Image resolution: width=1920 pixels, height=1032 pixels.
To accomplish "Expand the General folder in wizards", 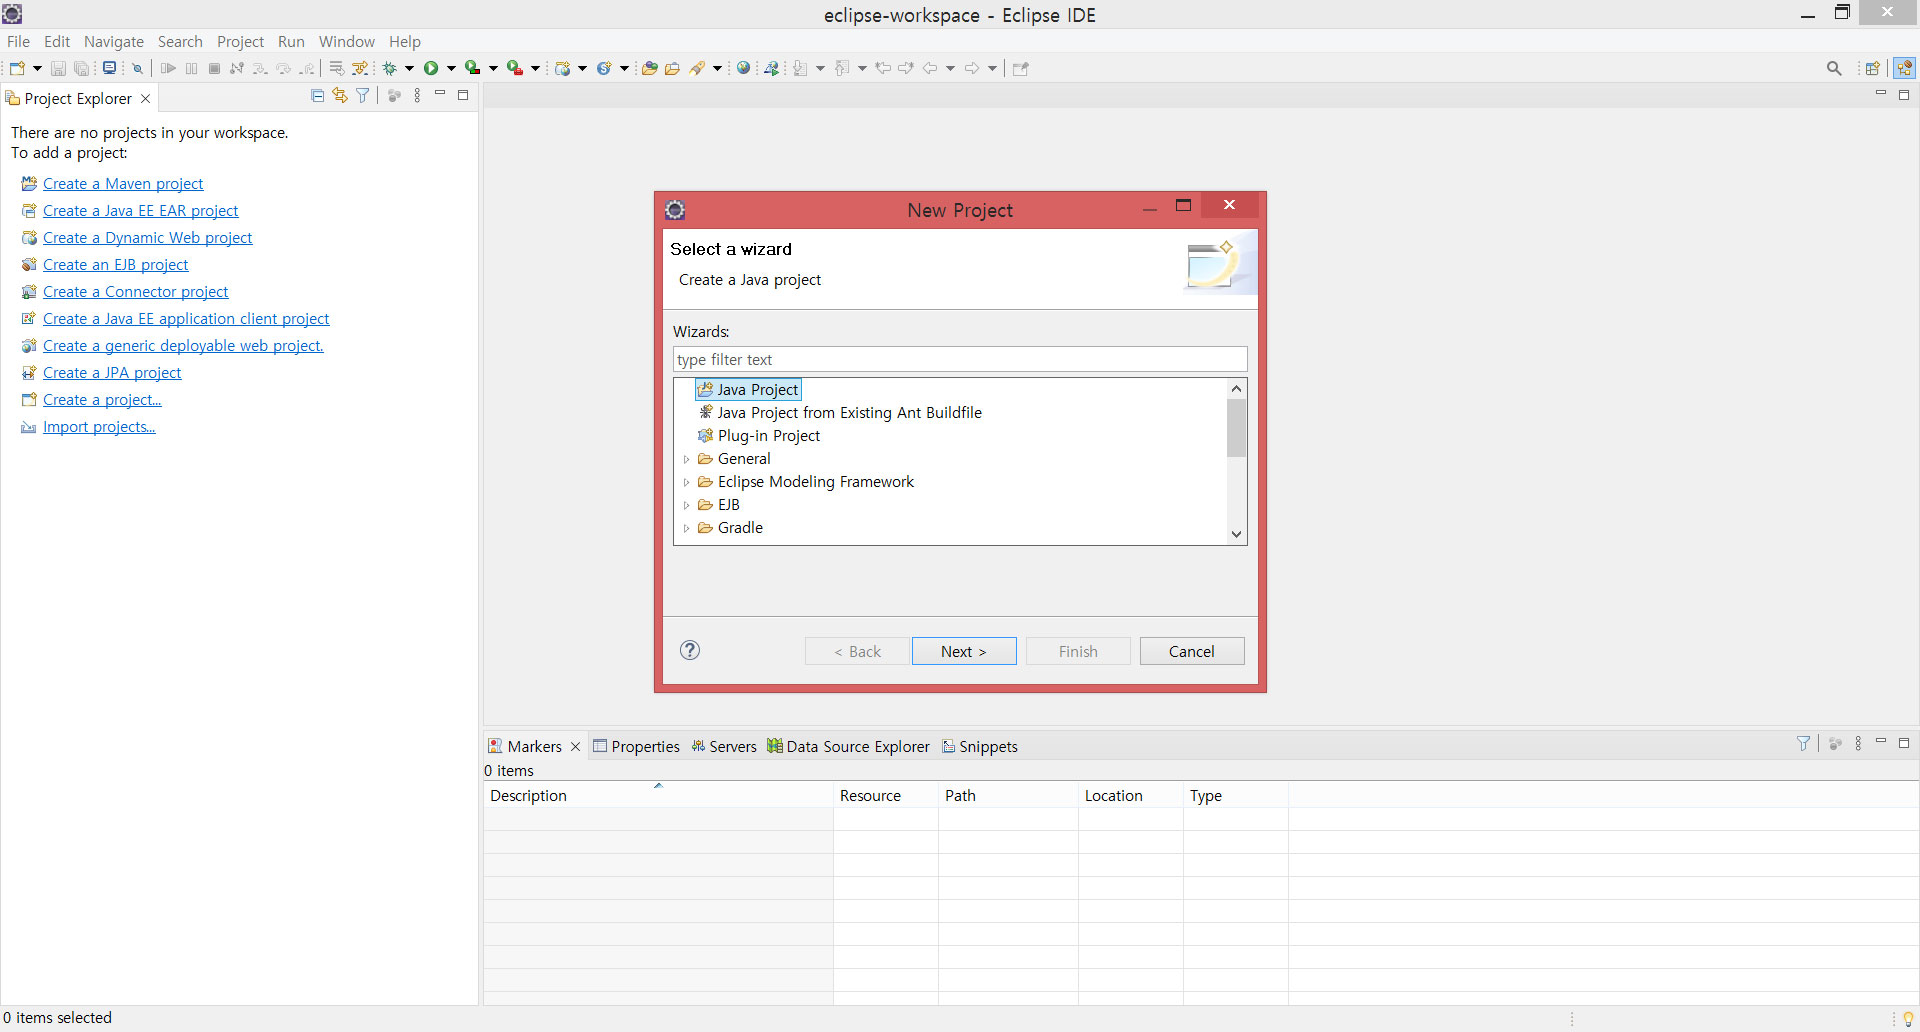I will click(687, 460).
